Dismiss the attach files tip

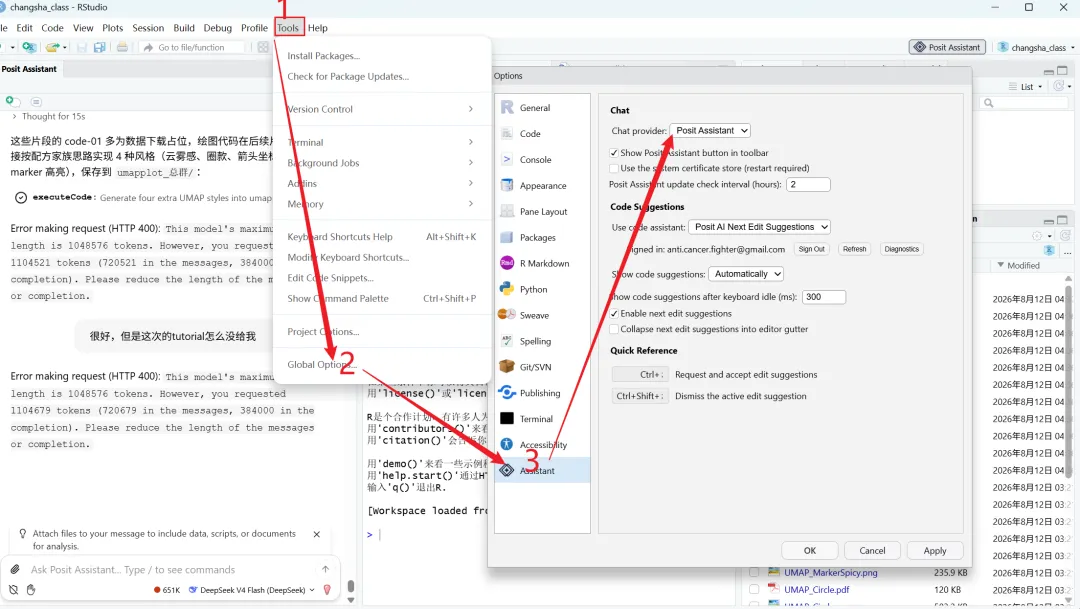[x=317, y=534]
